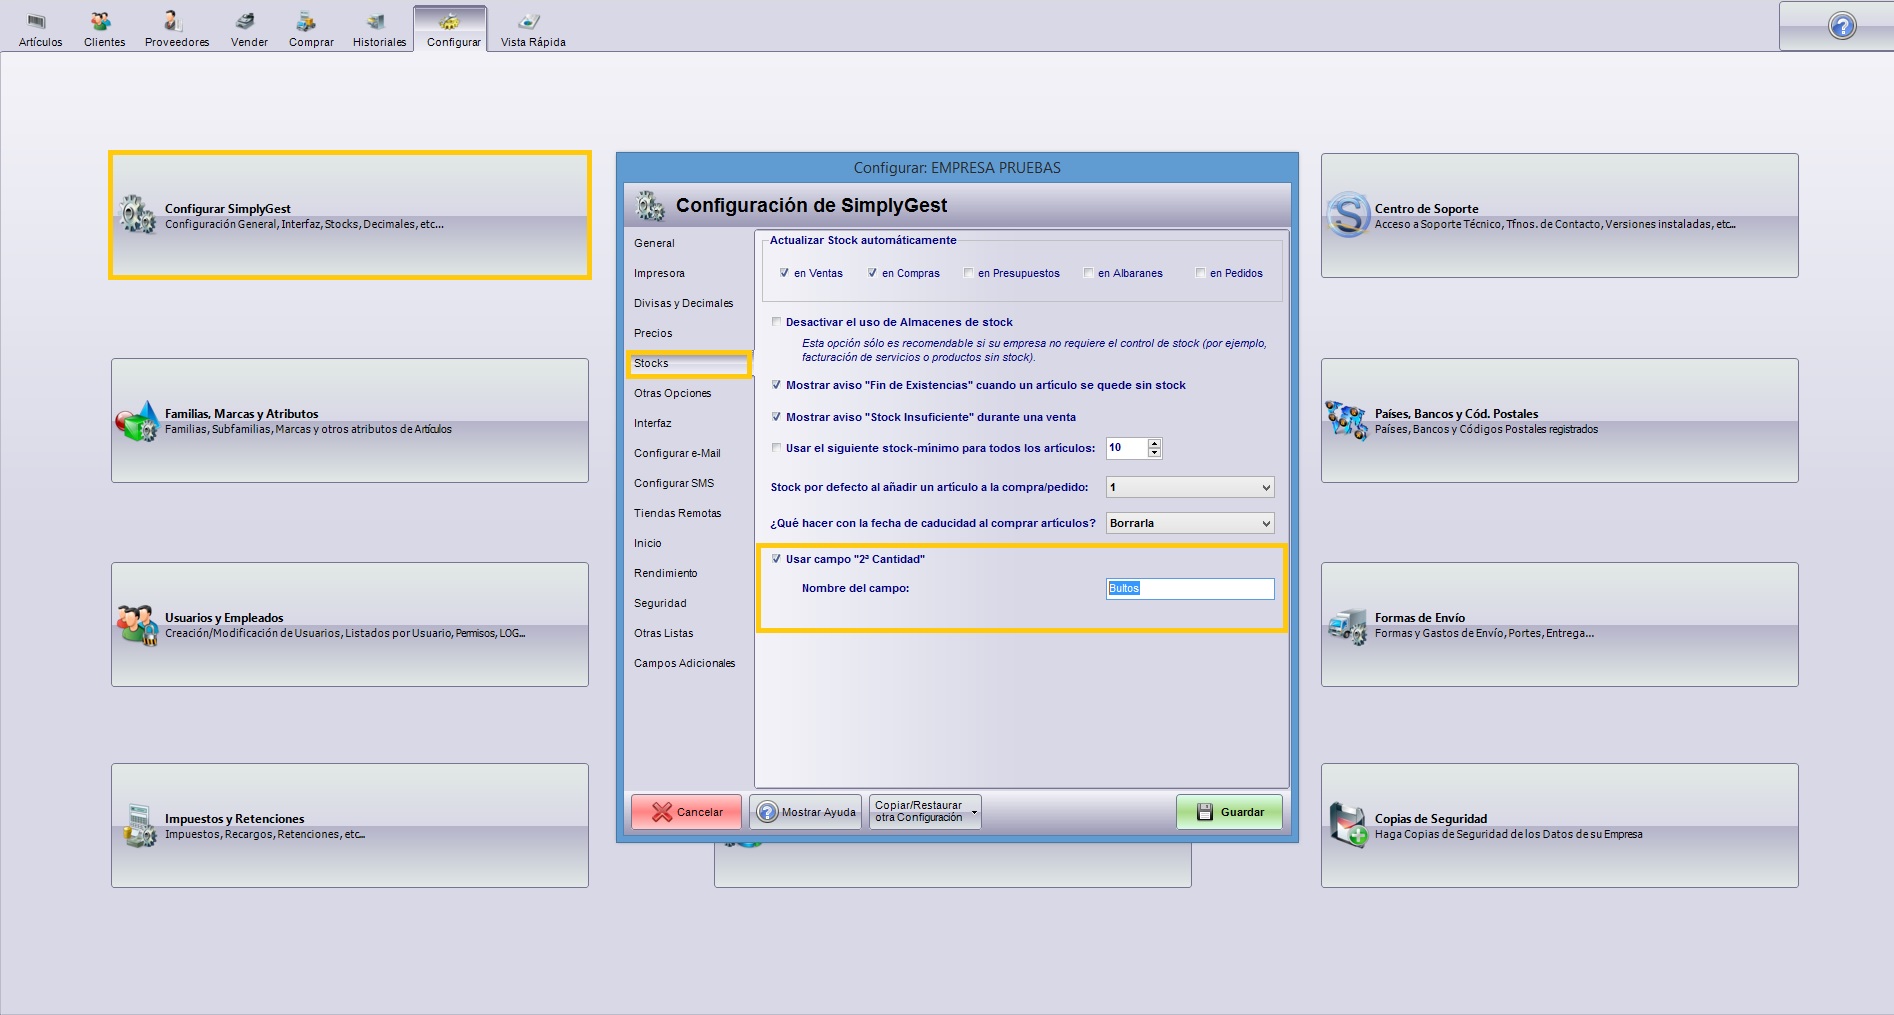Click the Centro de Soporte icon
1894x1015 pixels.
(1347, 215)
